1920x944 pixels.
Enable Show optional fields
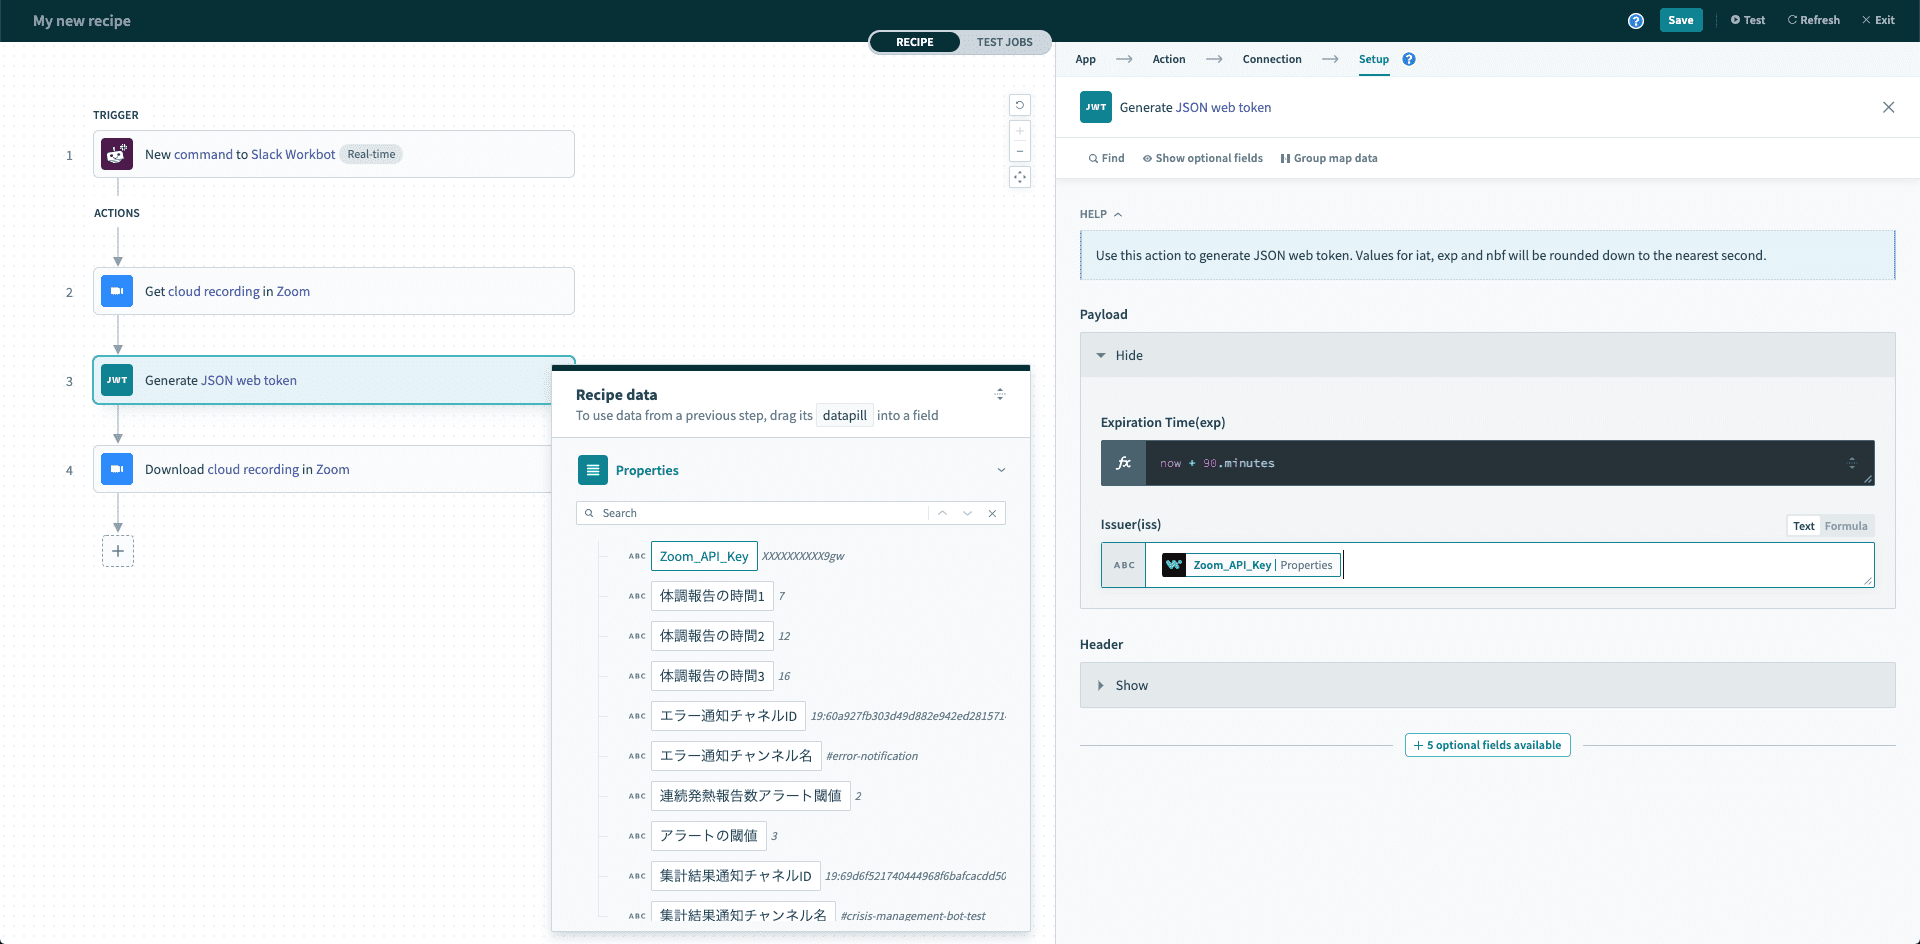pyautogui.click(x=1202, y=158)
